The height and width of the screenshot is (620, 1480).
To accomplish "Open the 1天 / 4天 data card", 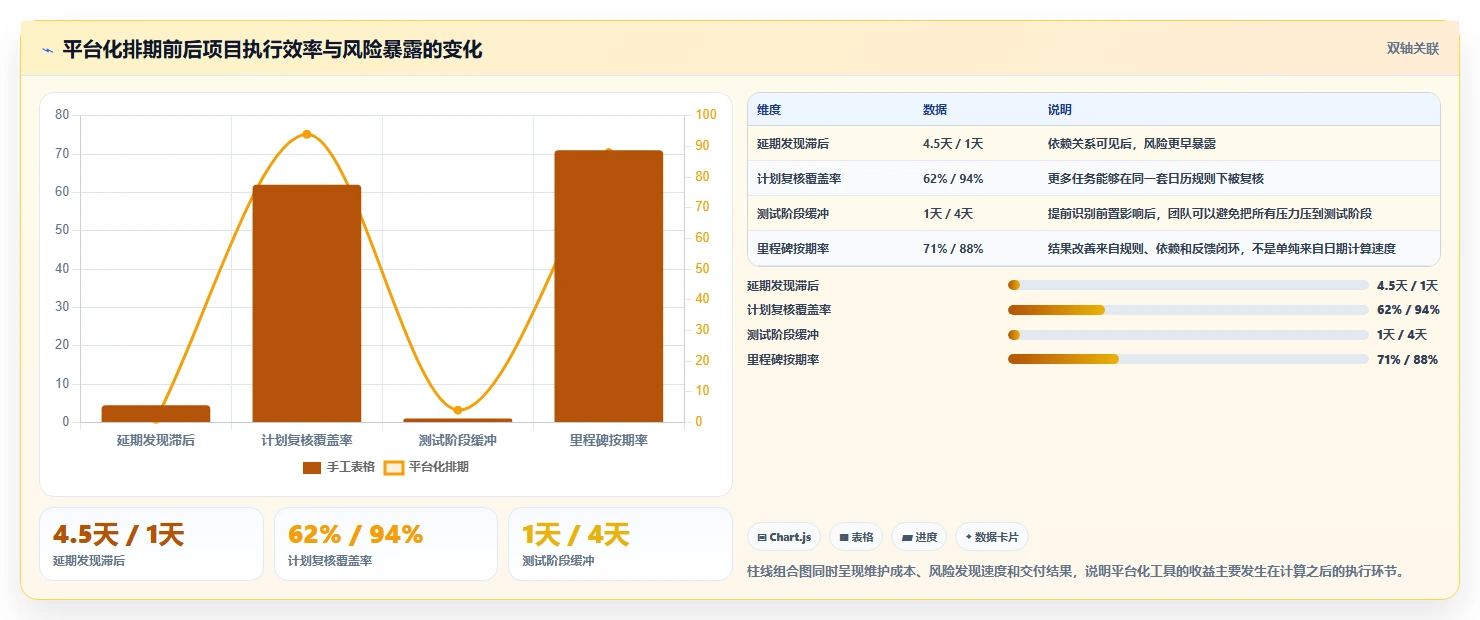I will coord(620,544).
